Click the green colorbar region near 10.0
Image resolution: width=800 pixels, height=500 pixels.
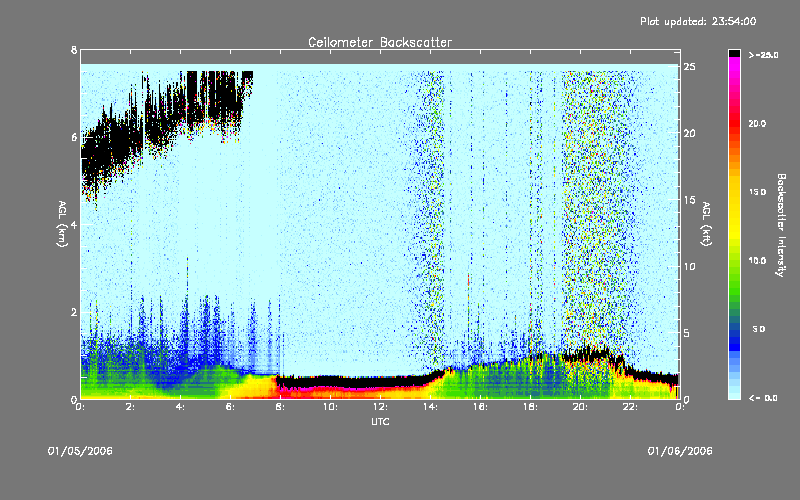[734, 261]
